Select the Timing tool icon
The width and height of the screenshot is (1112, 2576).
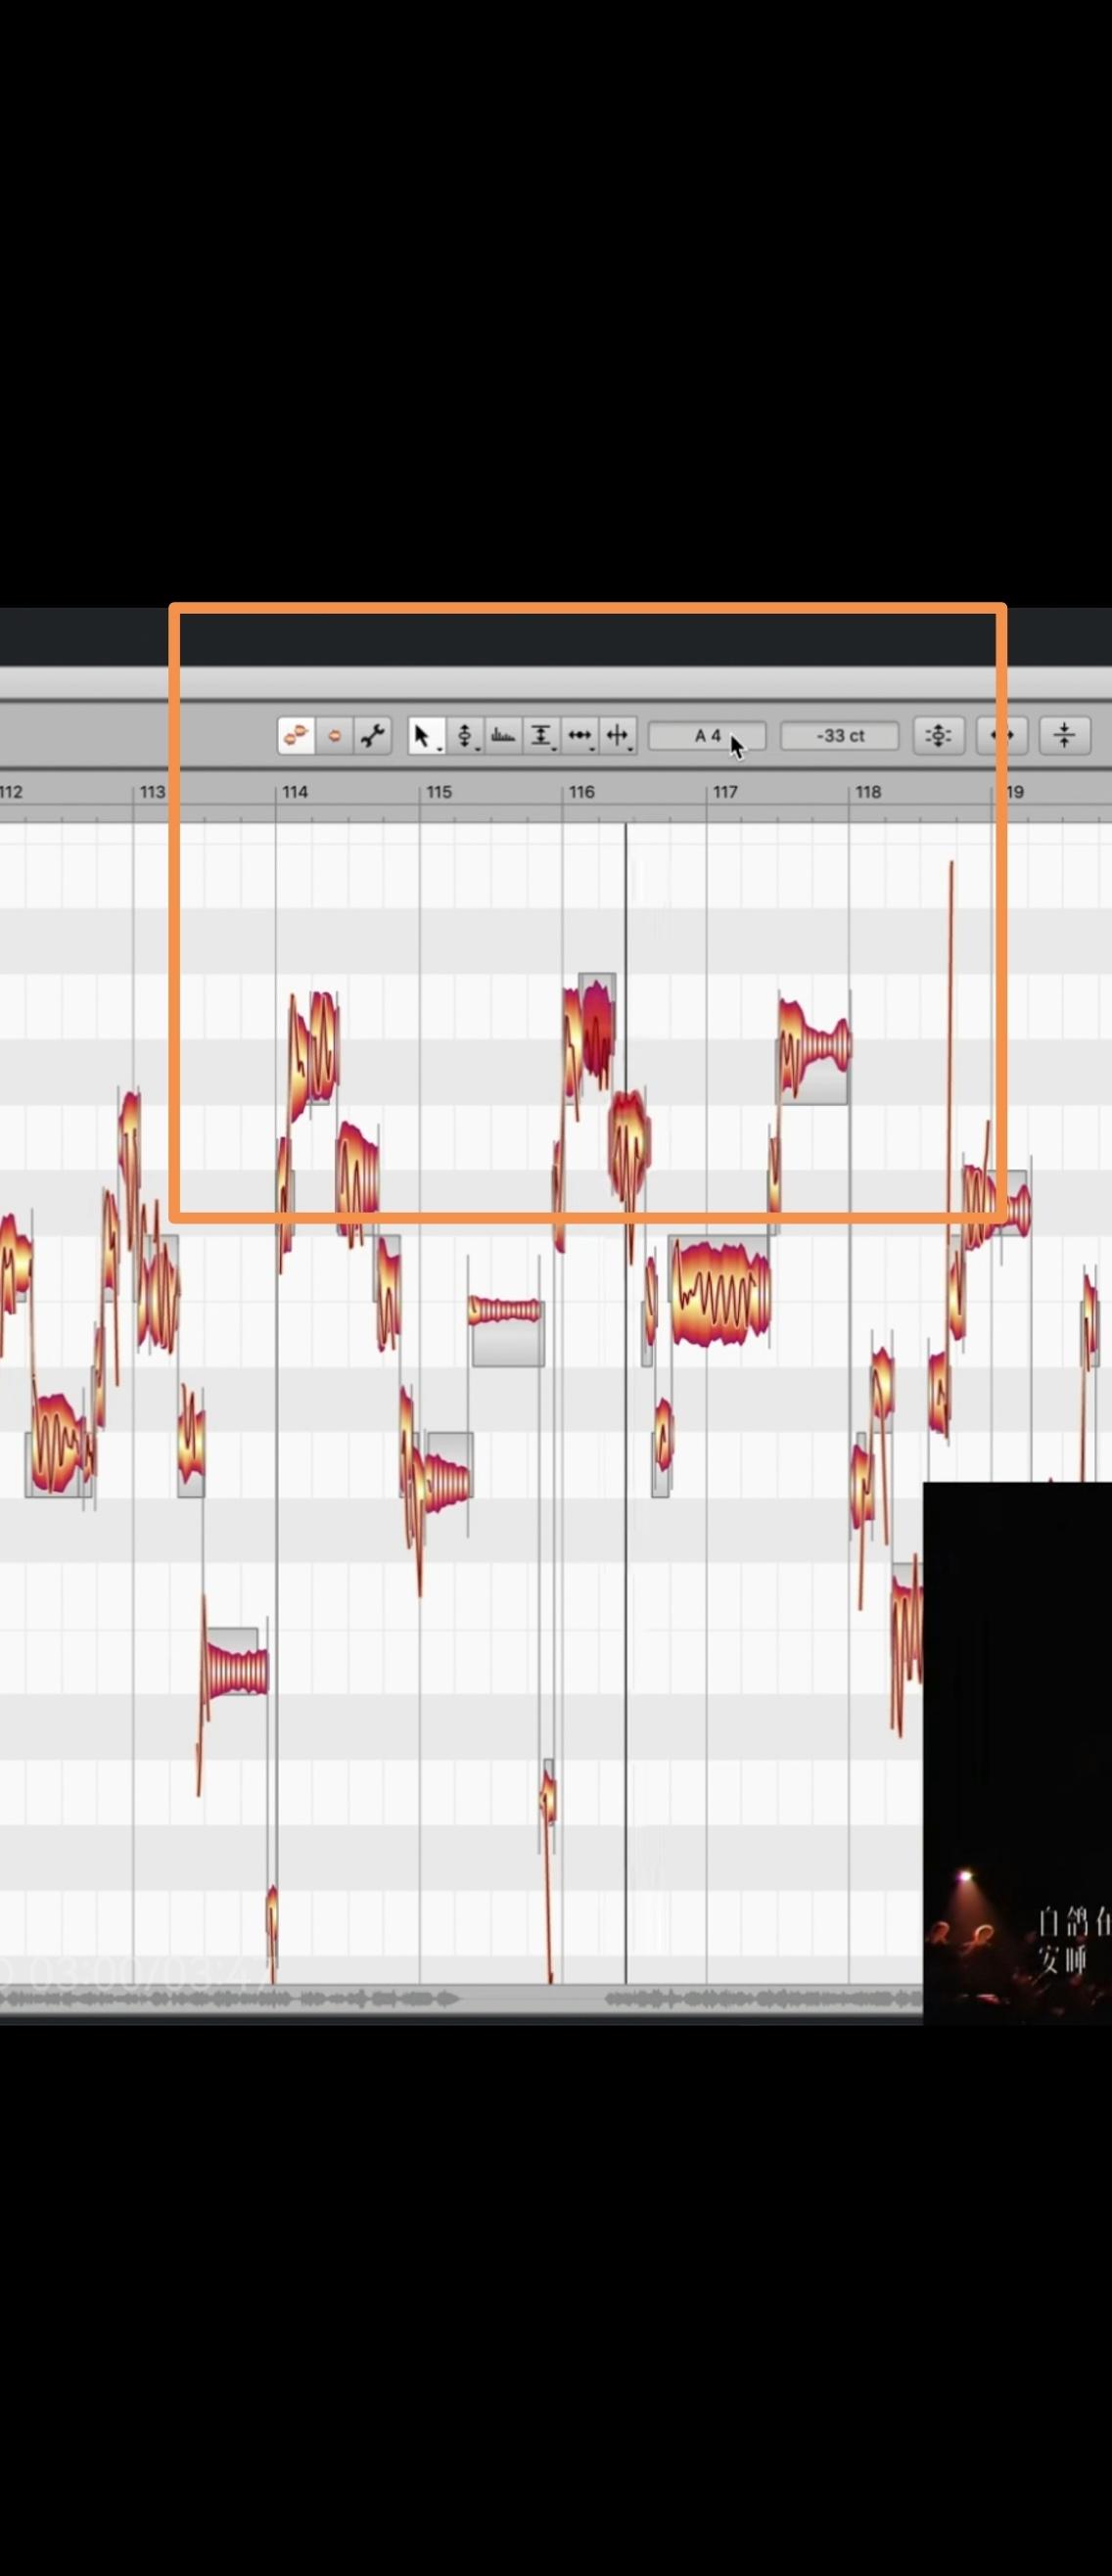coord(580,736)
